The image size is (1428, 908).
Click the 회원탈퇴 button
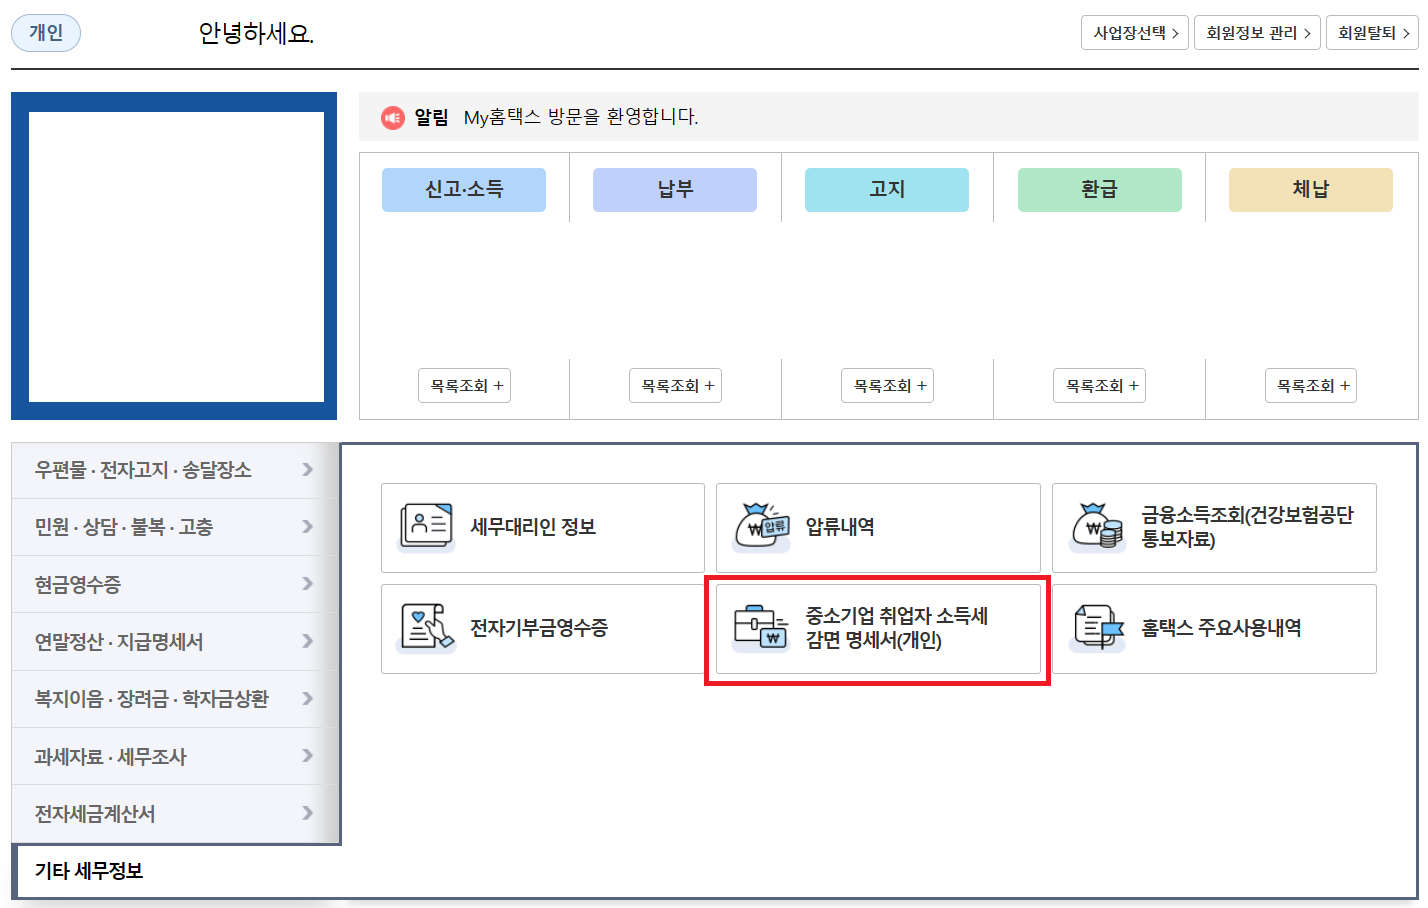1371,31
